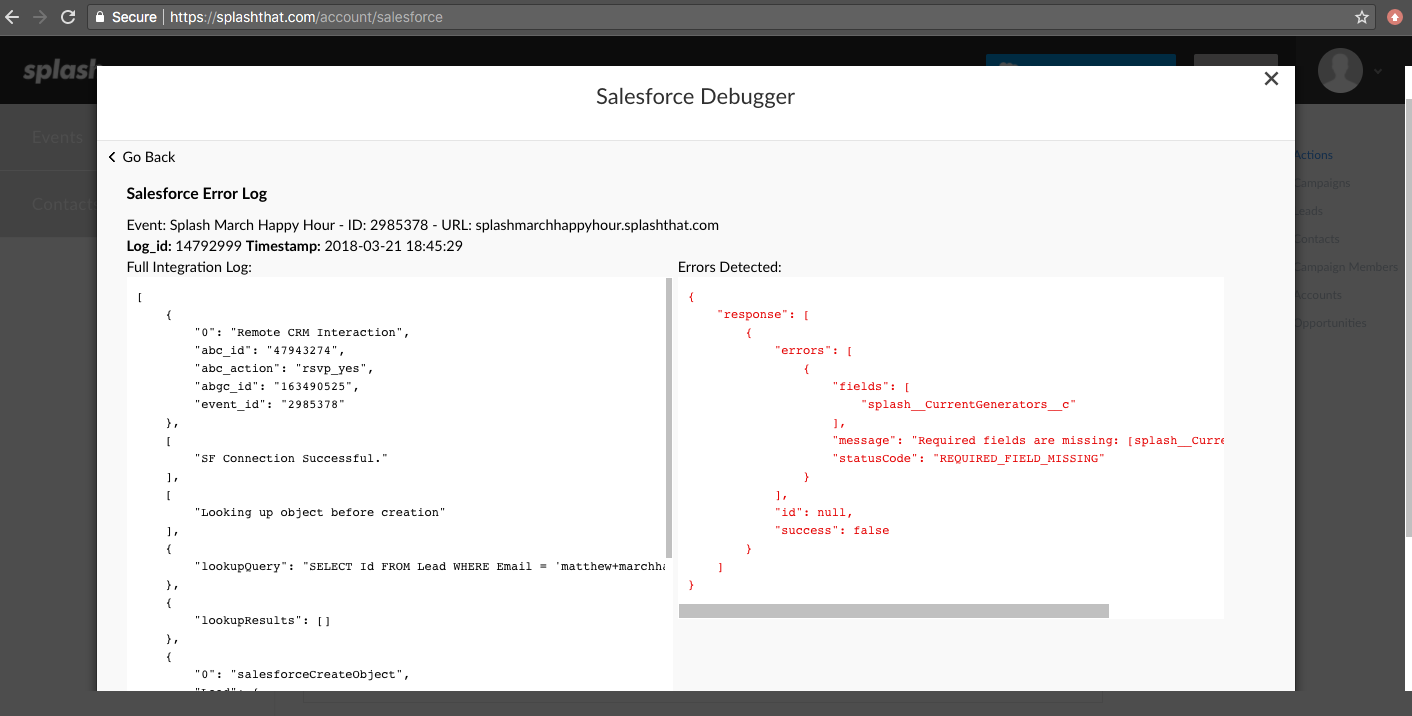Select Actions in the background sidebar
The width and height of the screenshot is (1412, 716).
point(1313,155)
